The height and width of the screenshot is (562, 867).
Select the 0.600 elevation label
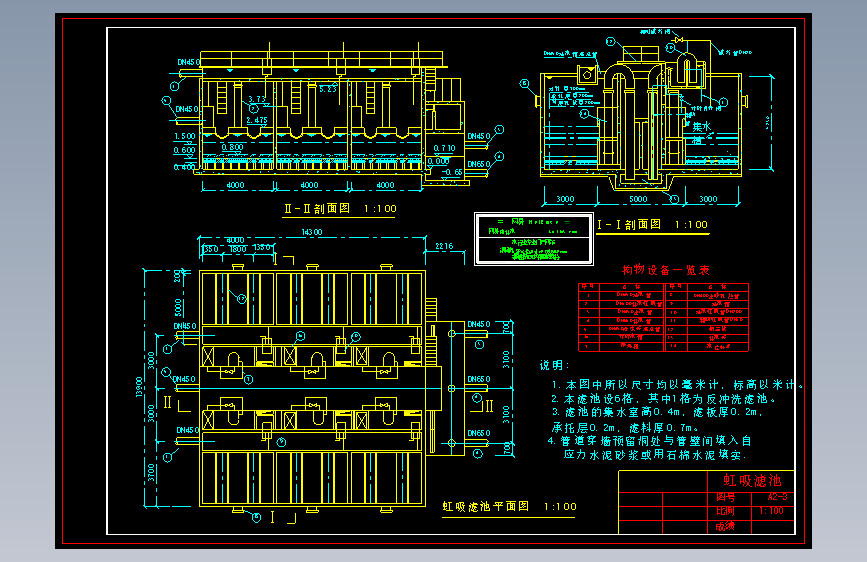[185, 150]
